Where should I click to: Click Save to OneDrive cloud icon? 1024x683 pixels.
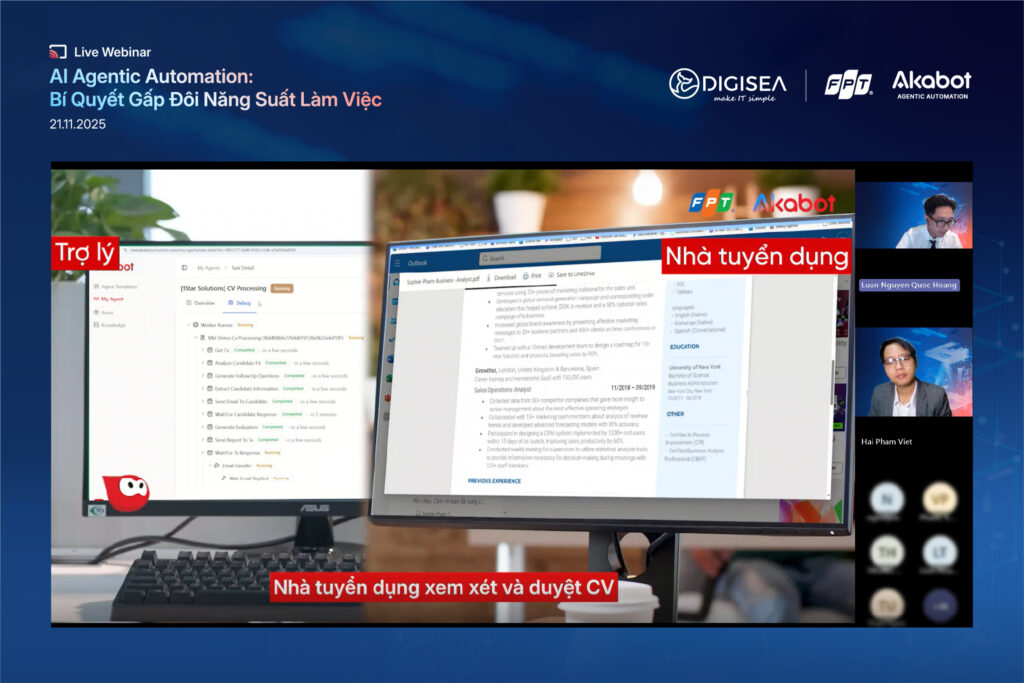pyautogui.click(x=552, y=275)
